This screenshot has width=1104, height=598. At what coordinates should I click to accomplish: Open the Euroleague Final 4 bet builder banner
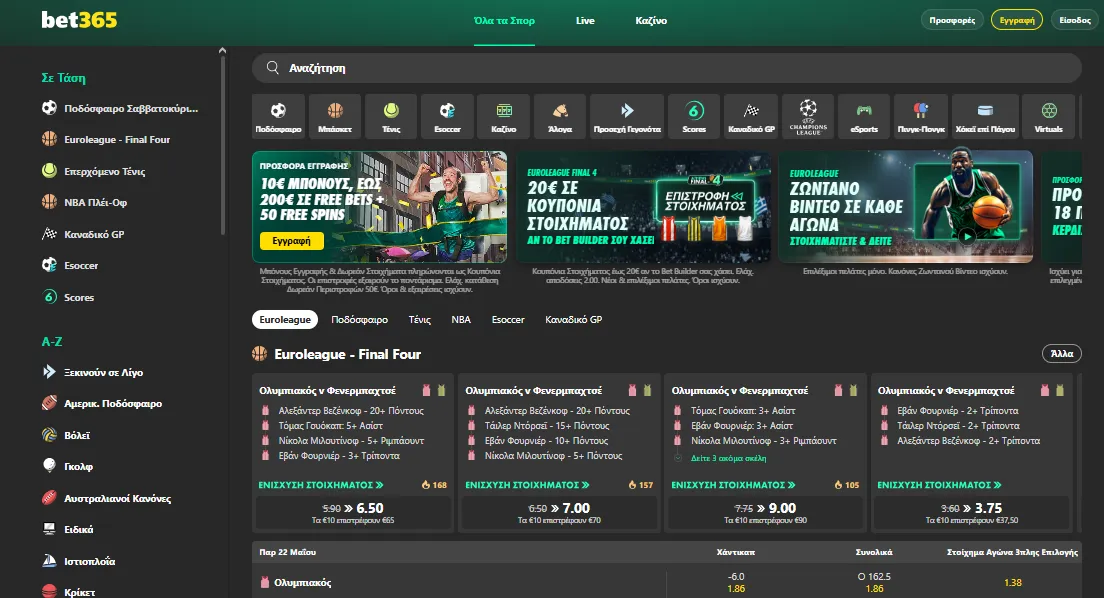point(643,206)
